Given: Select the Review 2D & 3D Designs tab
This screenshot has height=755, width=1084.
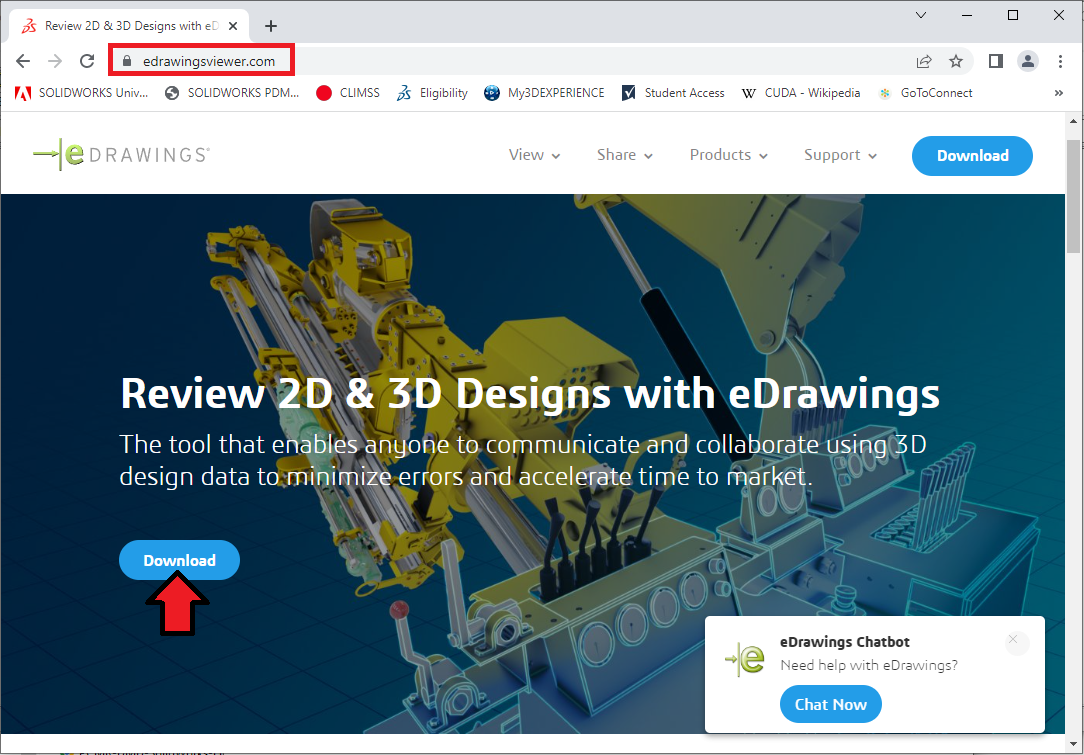Looking at the screenshot, I should 130,26.
